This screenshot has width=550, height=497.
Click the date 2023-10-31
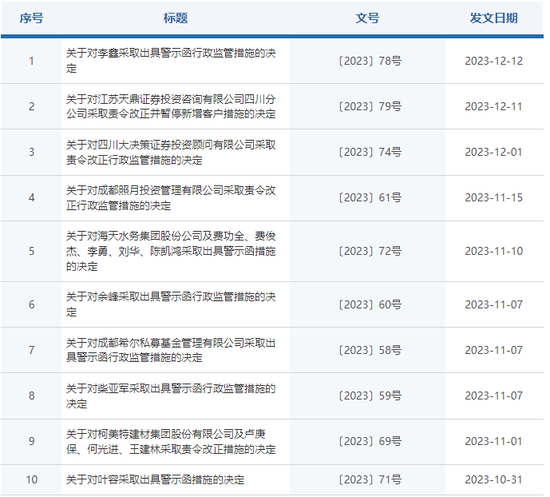[x=494, y=479]
